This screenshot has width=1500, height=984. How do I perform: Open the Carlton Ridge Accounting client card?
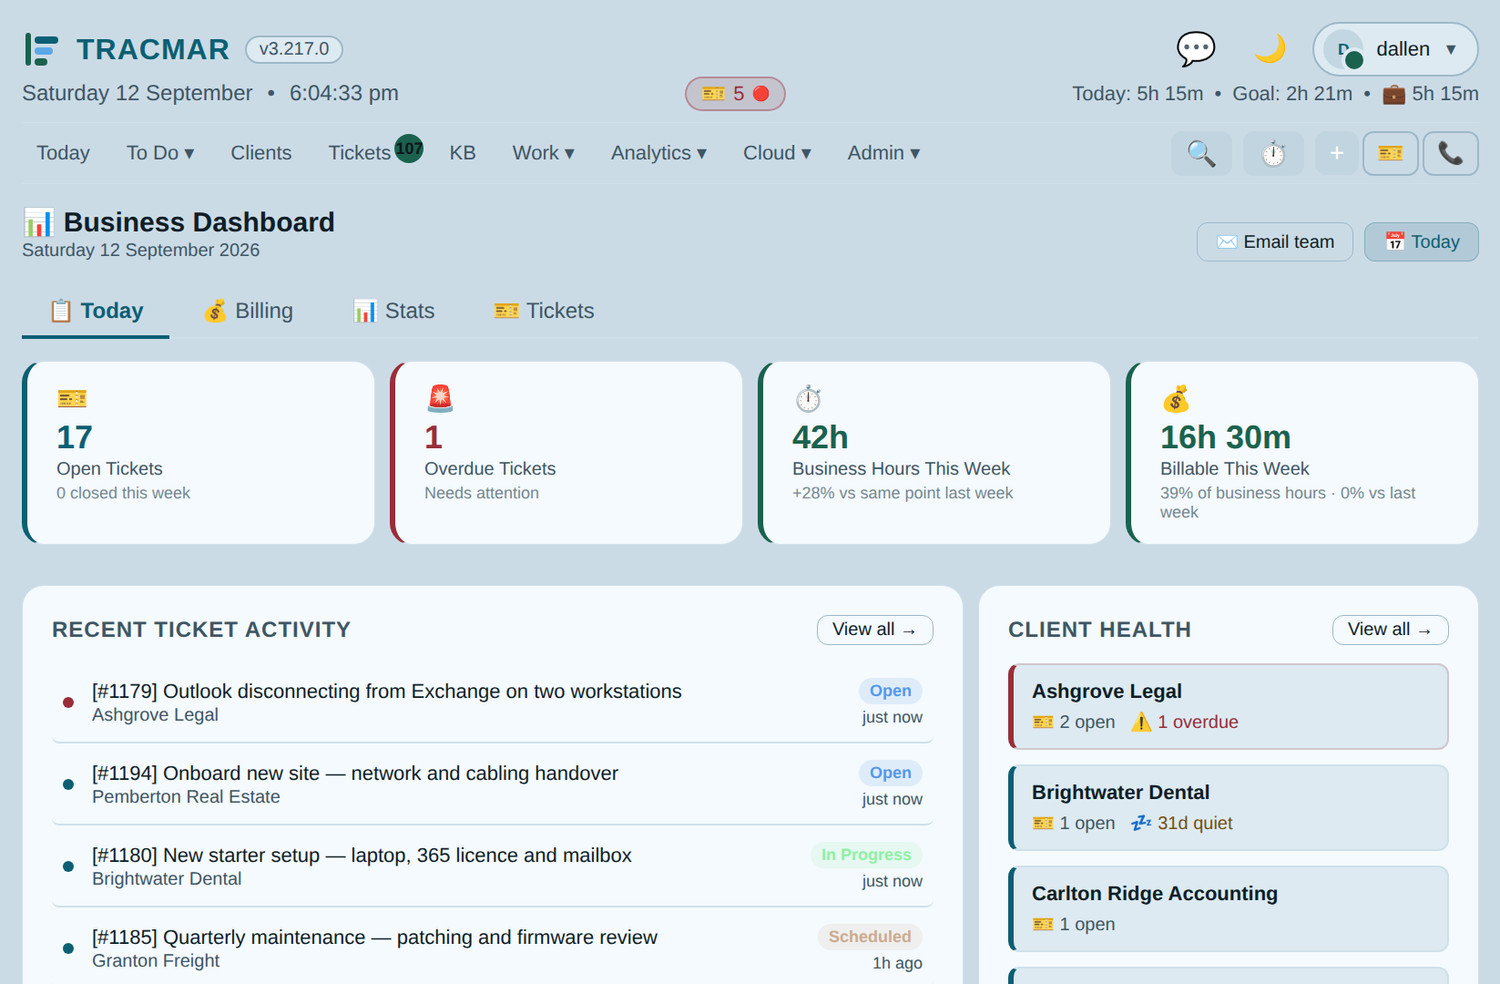(1228, 908)
